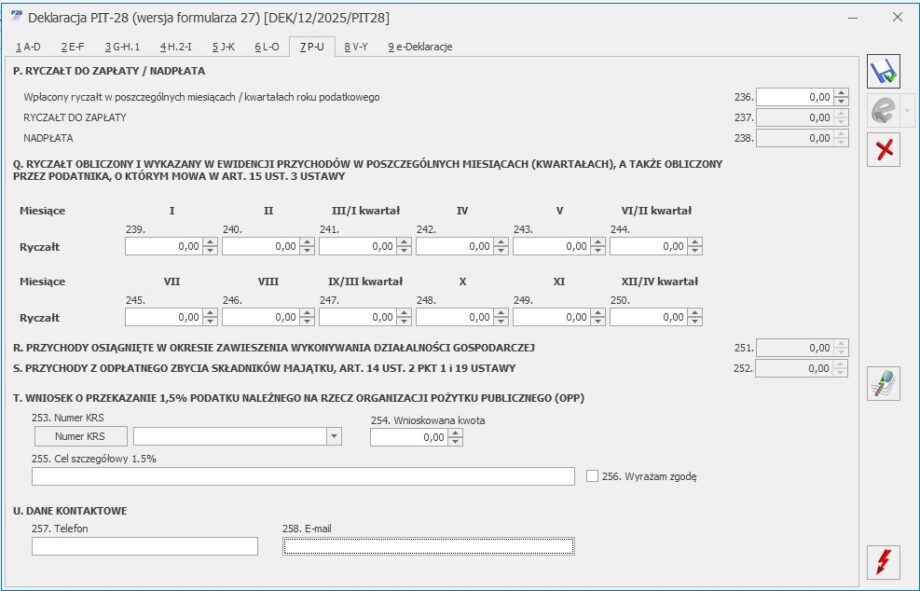Expand the Numer KRS combo box list
Screen dimensions: 920x591
(x=332, y=436)
